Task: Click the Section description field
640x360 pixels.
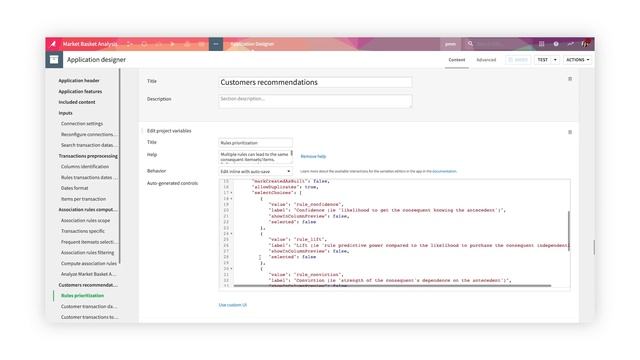Action: [315, 101]
